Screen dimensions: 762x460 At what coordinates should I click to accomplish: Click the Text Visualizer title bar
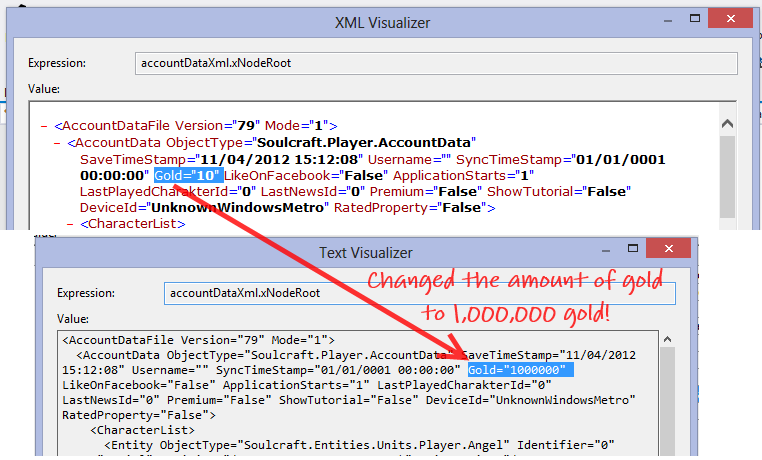(x=365, y=253)
